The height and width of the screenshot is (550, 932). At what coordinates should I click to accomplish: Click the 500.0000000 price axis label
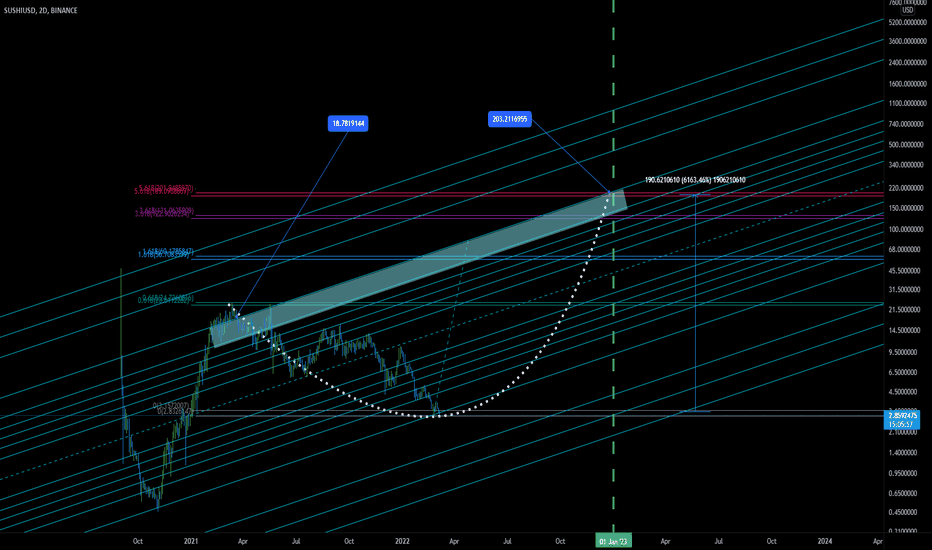pos(908,144)
